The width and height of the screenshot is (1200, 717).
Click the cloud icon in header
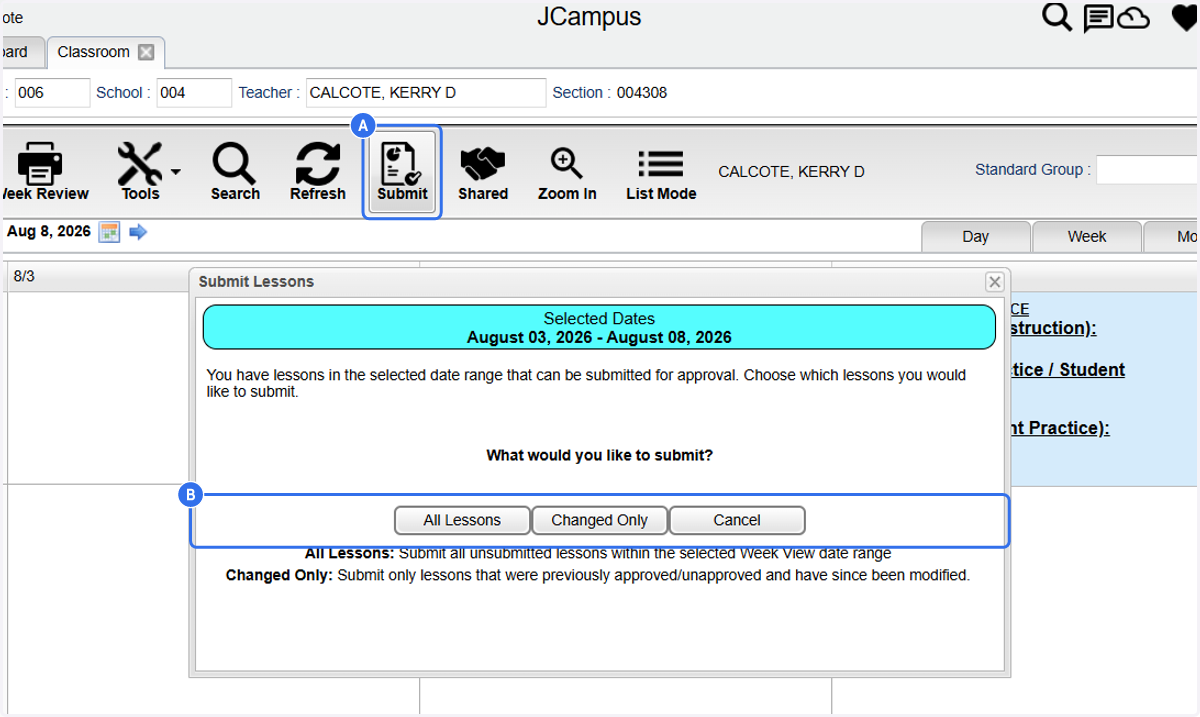pyautogui.click(x=1133, y=18)
